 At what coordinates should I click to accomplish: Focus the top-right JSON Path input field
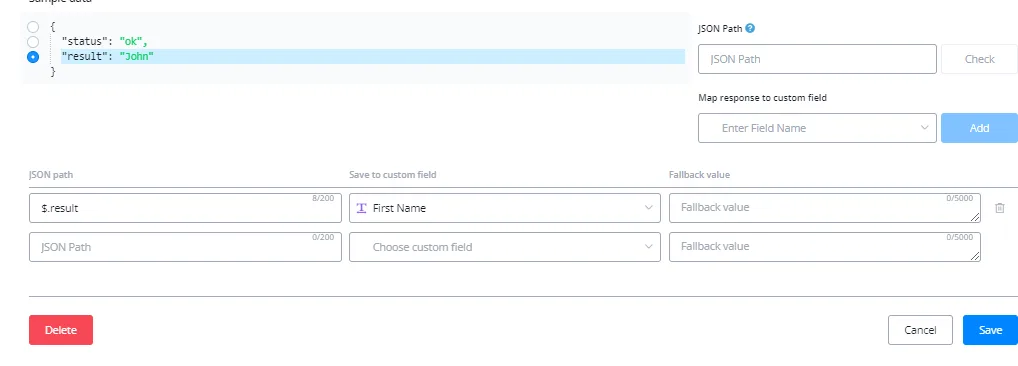point(817,59)
